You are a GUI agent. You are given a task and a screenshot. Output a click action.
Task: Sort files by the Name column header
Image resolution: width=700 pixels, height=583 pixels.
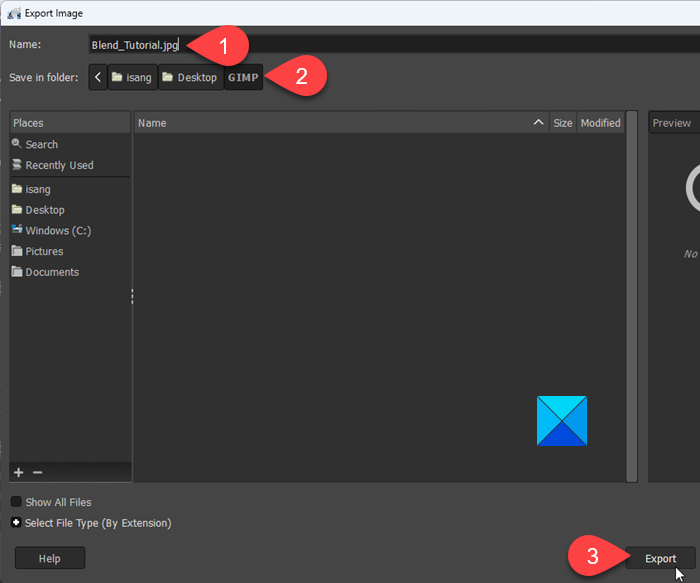click(342, 123)
